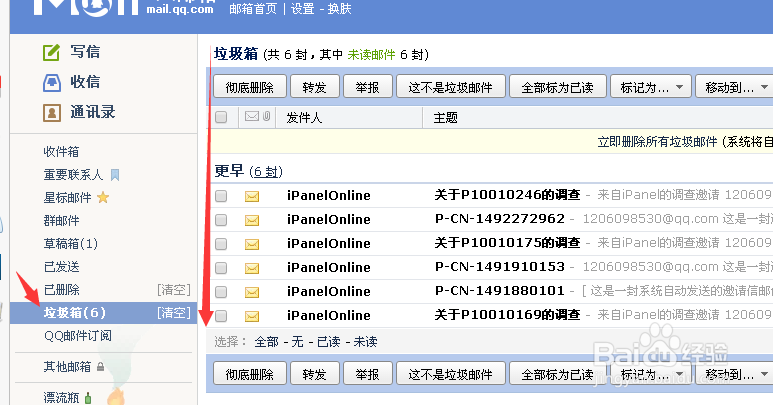Click unread envelope icon for P-CN-1491880101

(x=252, y=292)
